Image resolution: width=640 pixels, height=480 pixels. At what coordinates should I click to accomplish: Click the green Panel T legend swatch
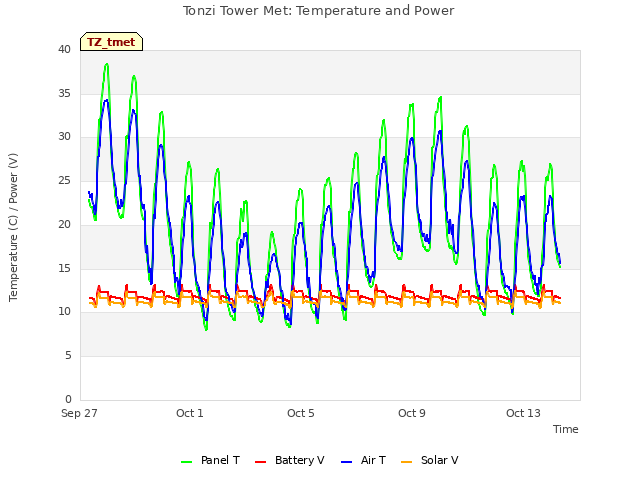pyautogui.click(x=187, y=462)
